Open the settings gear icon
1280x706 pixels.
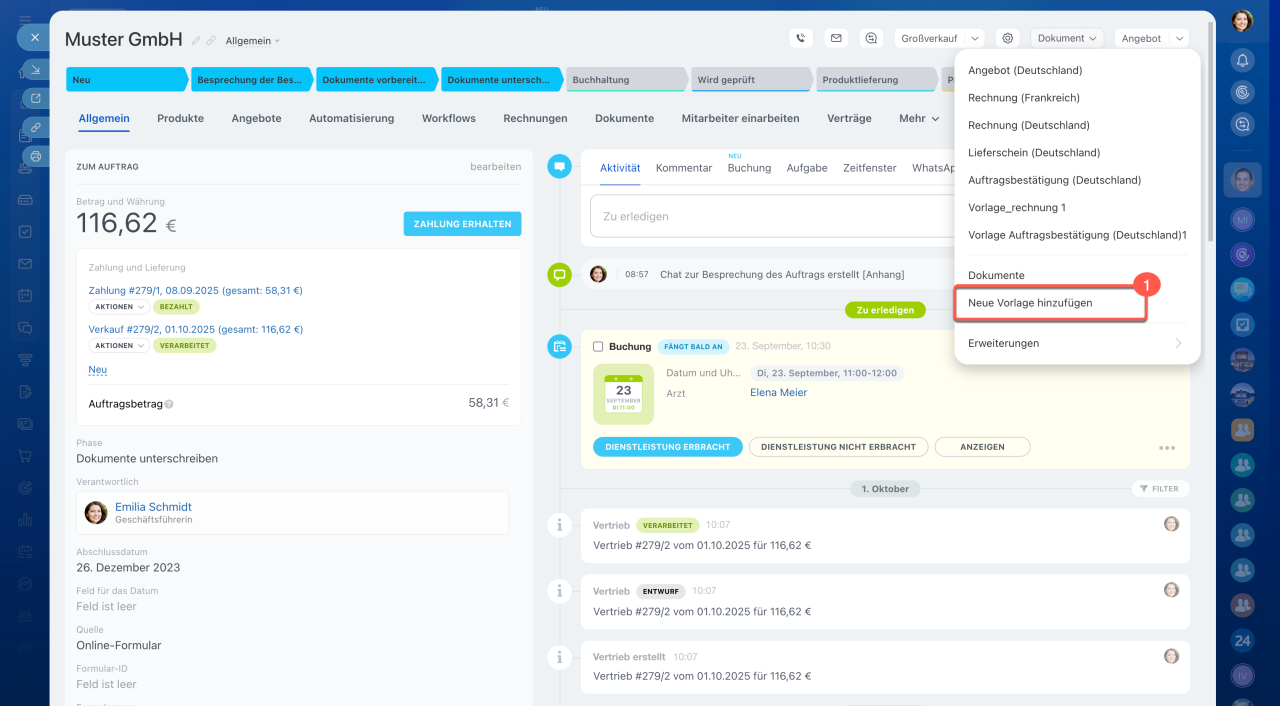pyautogui.click(x=1008, y=38)
